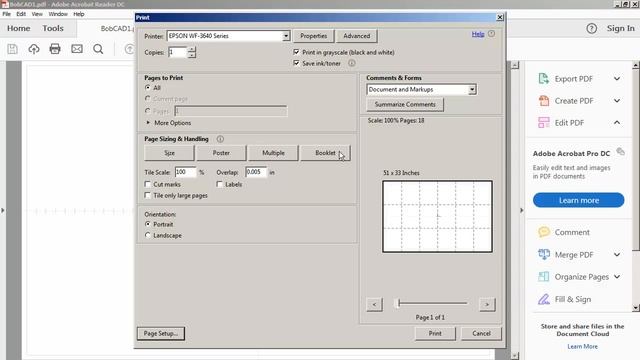Choose Poster page sizing option
This screenshot has height=360, width=640.
221,153
